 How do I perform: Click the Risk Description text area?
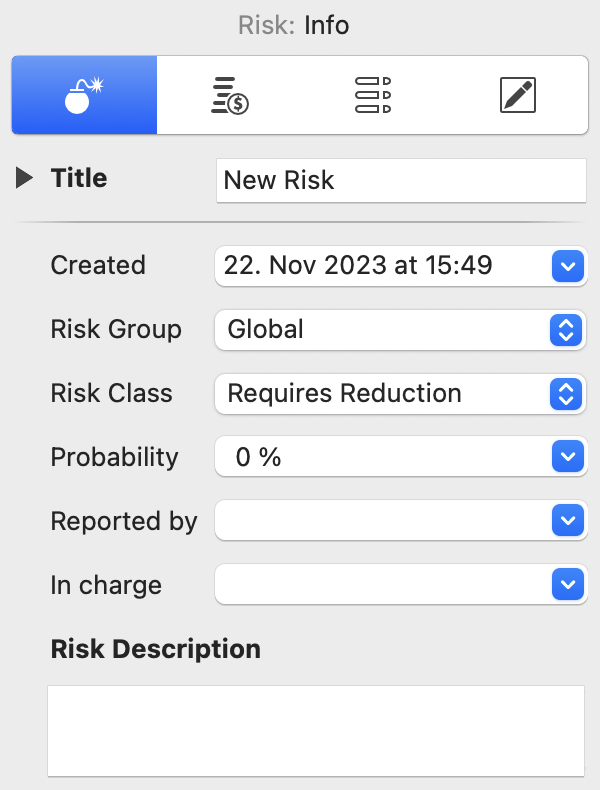tap(315, 730)
